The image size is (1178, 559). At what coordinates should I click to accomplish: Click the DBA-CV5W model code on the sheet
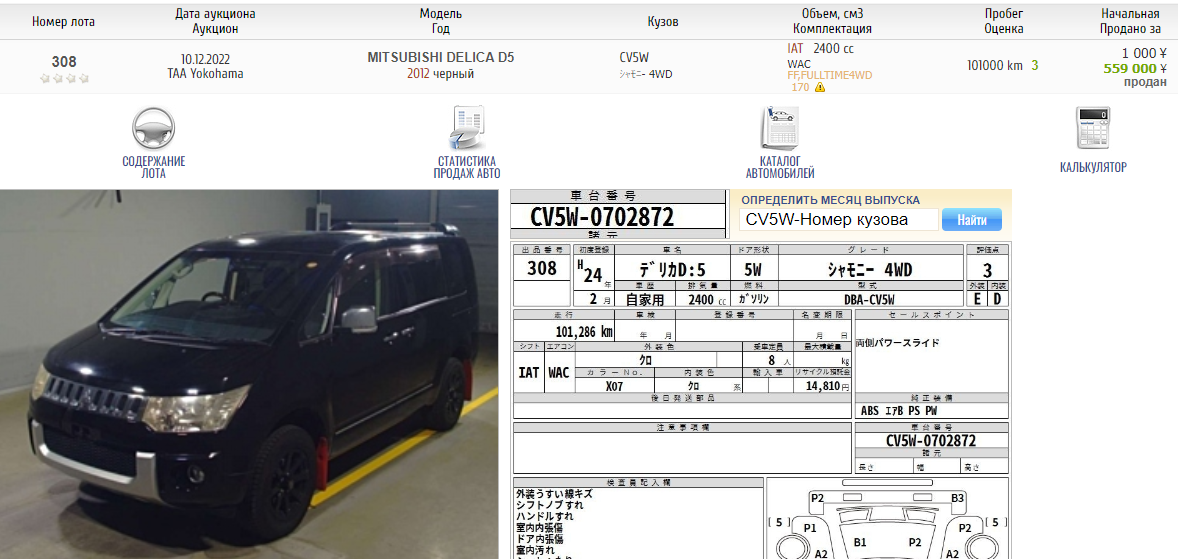pos(869,299)
